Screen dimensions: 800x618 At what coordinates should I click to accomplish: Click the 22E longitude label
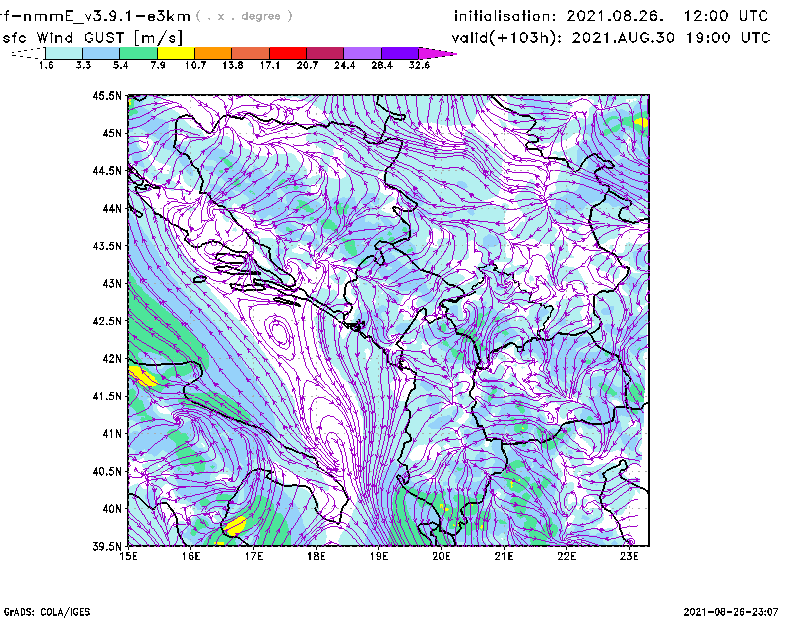(566, 556)
